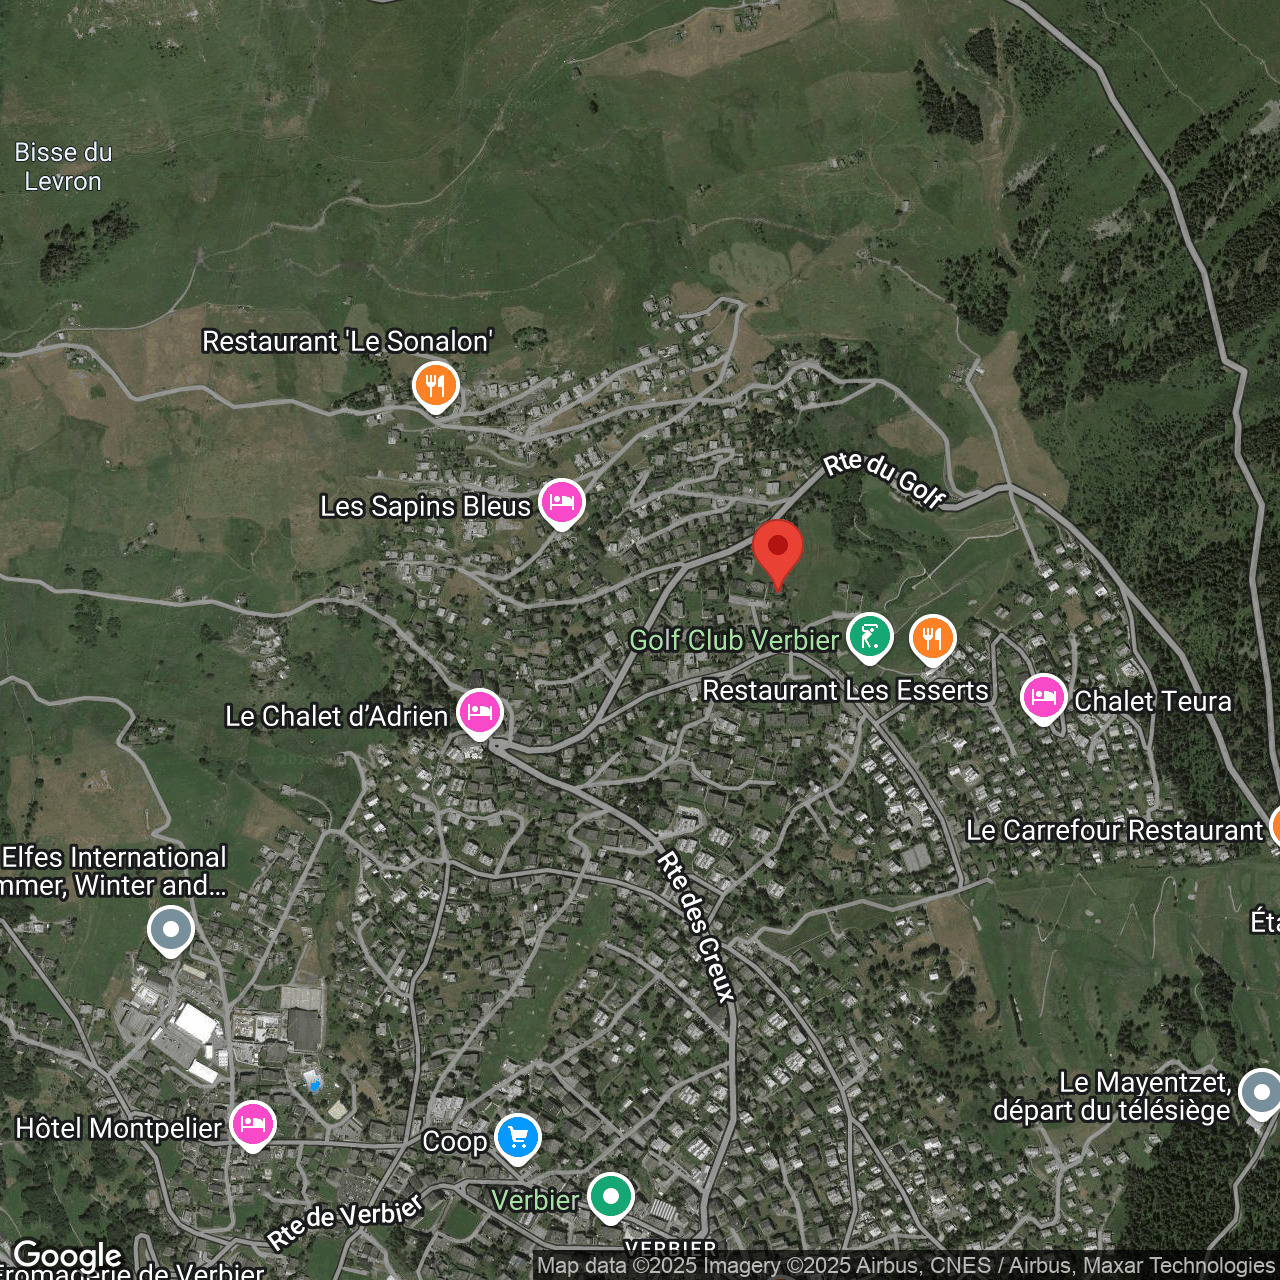Viewport: 1280px width, 1280px height.
Task: Click the Le Mayentzet télésiège marker
Action: (x=1260, y=1093)
